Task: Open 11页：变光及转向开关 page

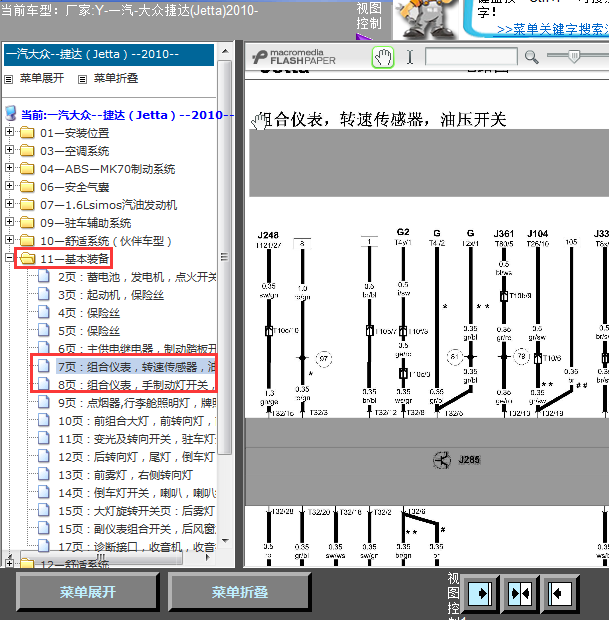Action: 137,439
